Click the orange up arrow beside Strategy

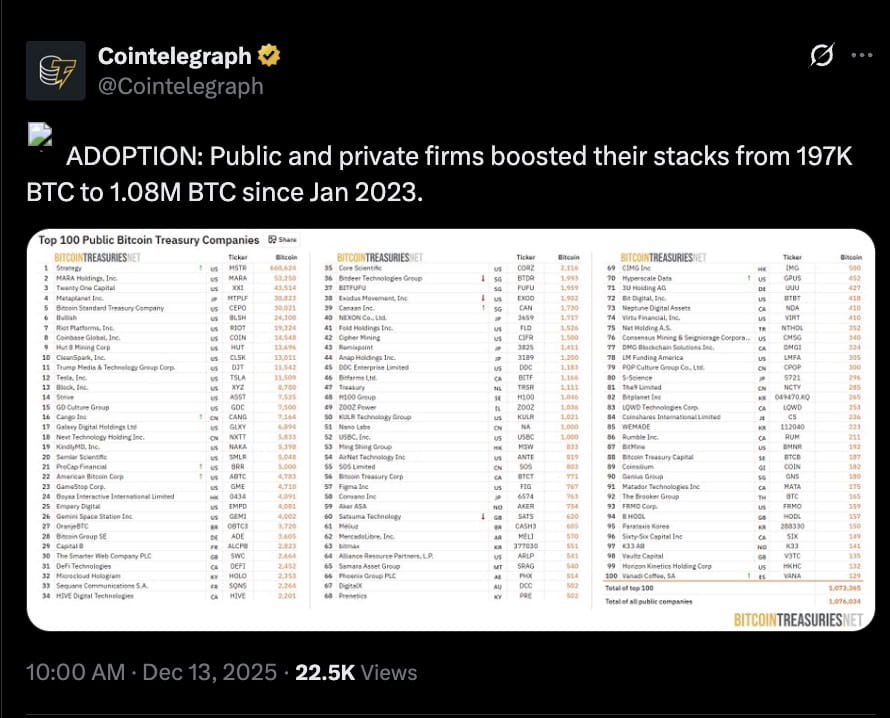coord(201,268)
